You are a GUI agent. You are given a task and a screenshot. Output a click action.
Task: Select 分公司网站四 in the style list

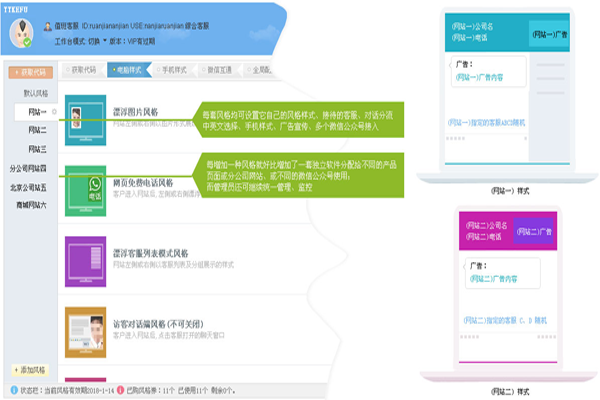tap(28, 168)
